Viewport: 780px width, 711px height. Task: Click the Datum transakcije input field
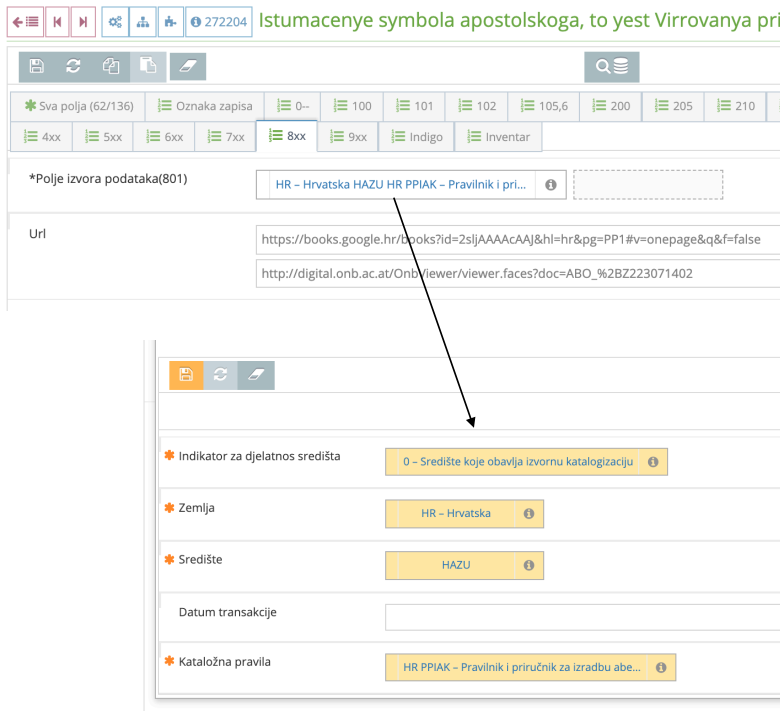[x=583, y=617]
